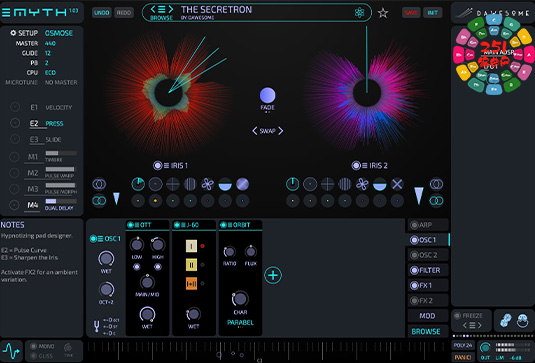Click teal linked-circles icon right of IRIS 2

436,200
